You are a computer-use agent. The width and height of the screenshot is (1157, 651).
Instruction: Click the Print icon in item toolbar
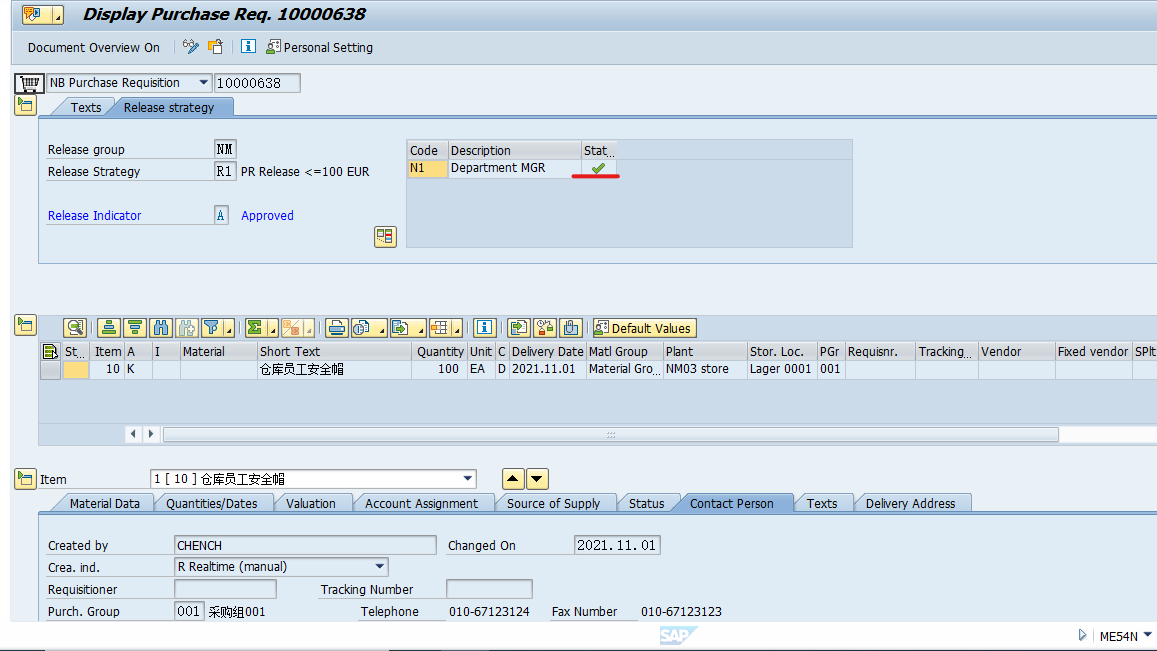(x=336, y=328)
